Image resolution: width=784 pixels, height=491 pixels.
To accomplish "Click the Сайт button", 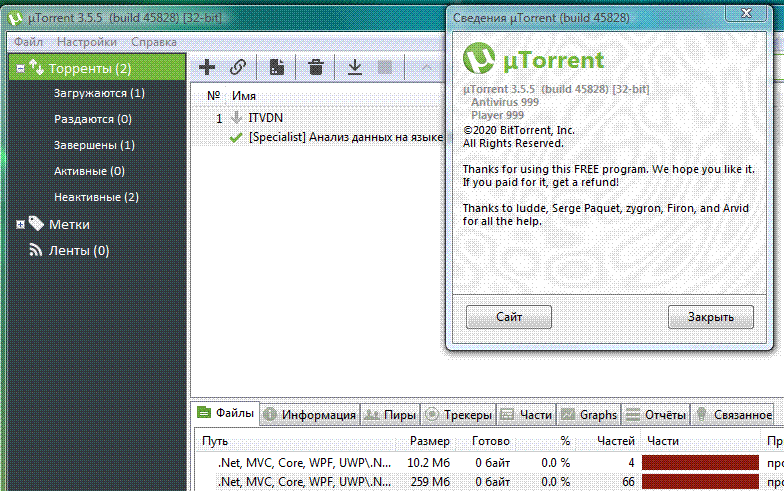I will click(509, 317).
